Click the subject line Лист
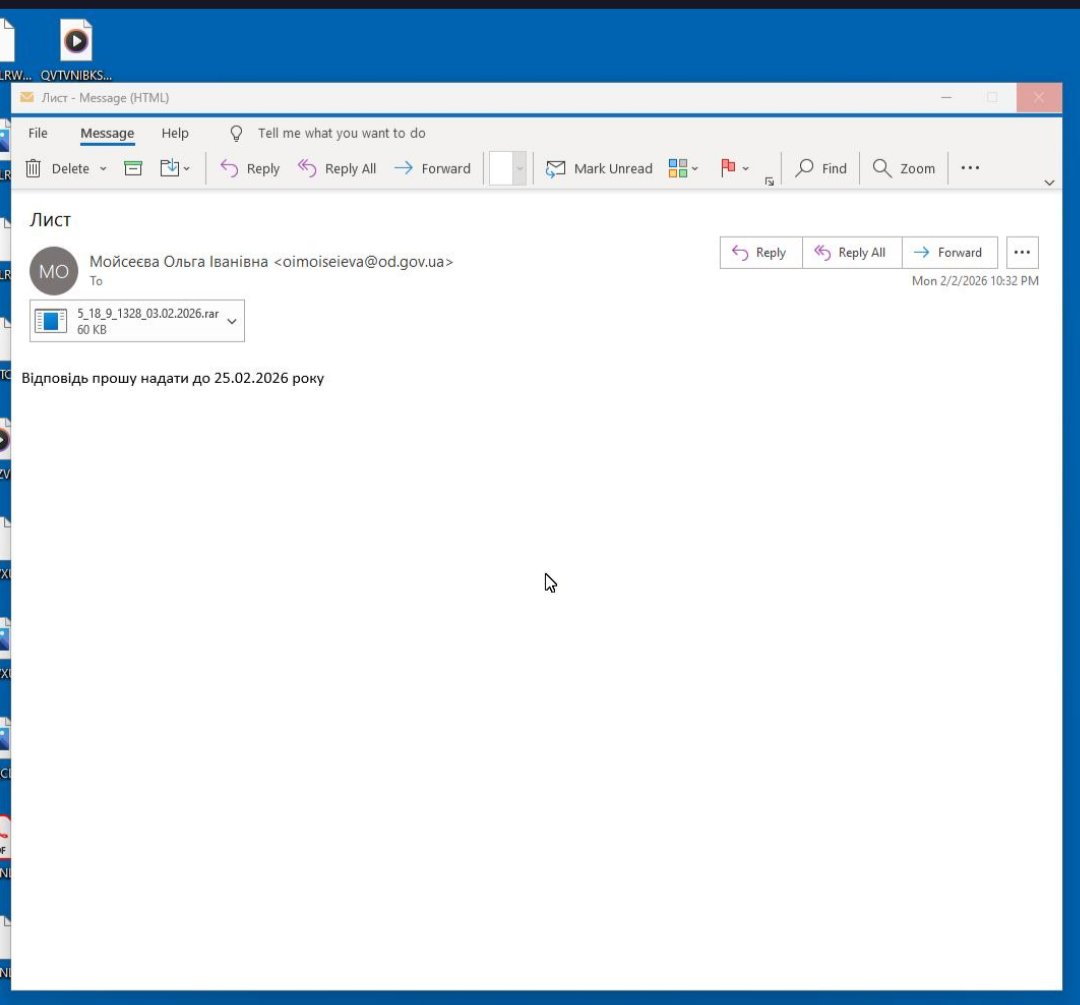 pos(50,220)
